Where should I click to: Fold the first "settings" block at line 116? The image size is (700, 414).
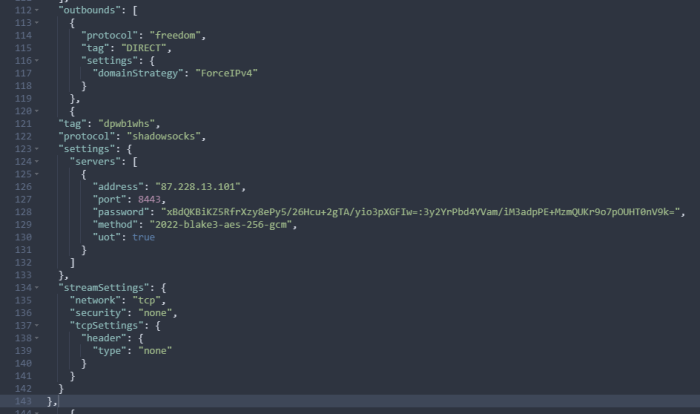coord(38,61)
